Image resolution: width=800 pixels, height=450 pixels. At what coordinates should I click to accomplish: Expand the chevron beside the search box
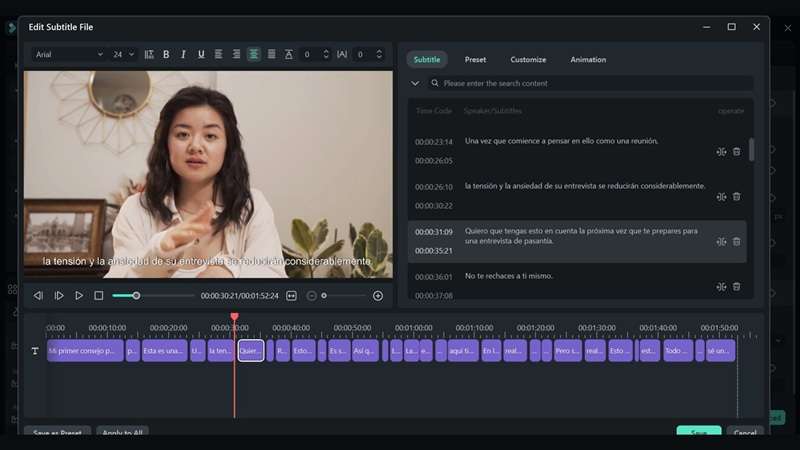[415, 83]
